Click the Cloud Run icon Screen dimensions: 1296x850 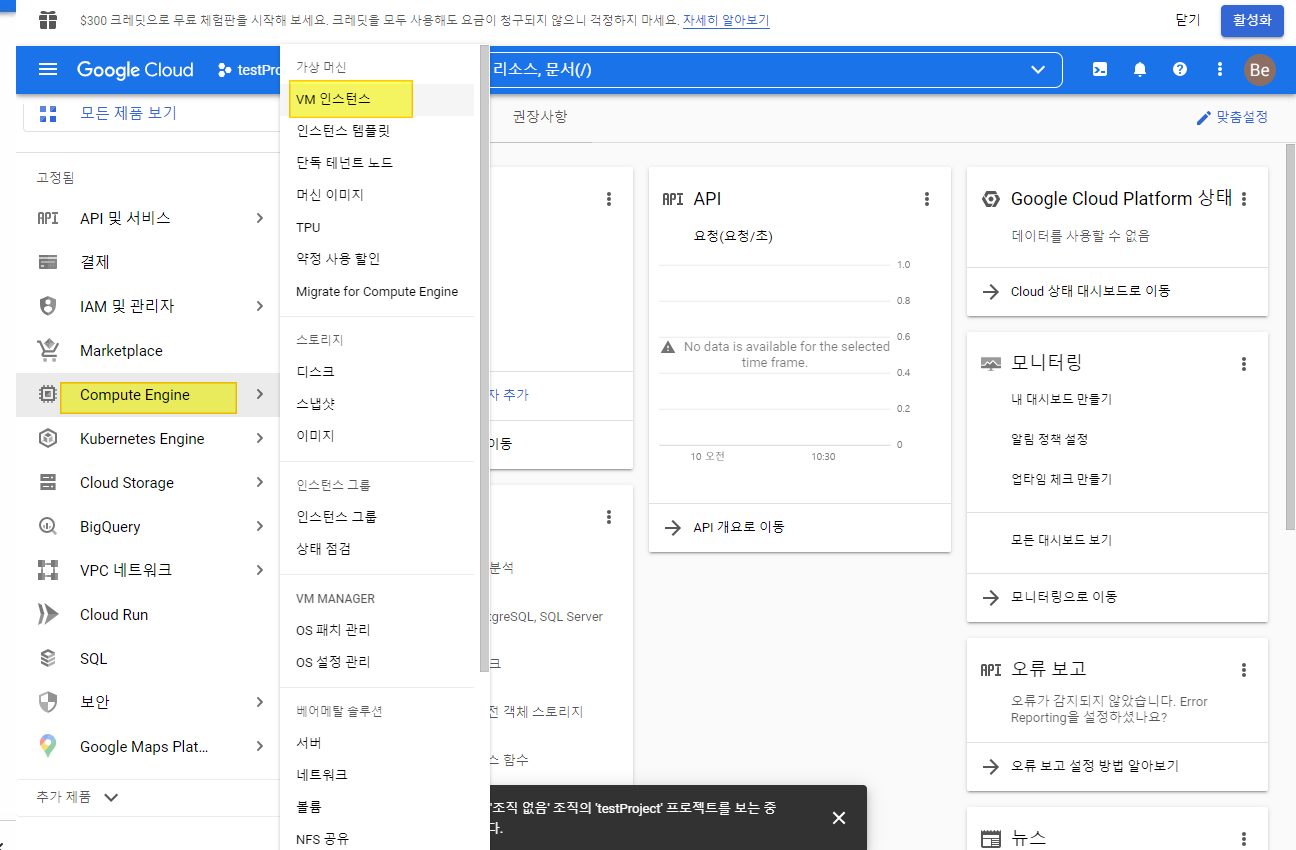point(47,614)
